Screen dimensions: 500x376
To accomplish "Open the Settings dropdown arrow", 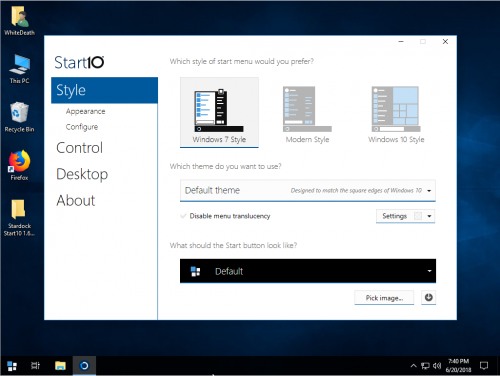I will pyautogui.click(x=429, y=216).
